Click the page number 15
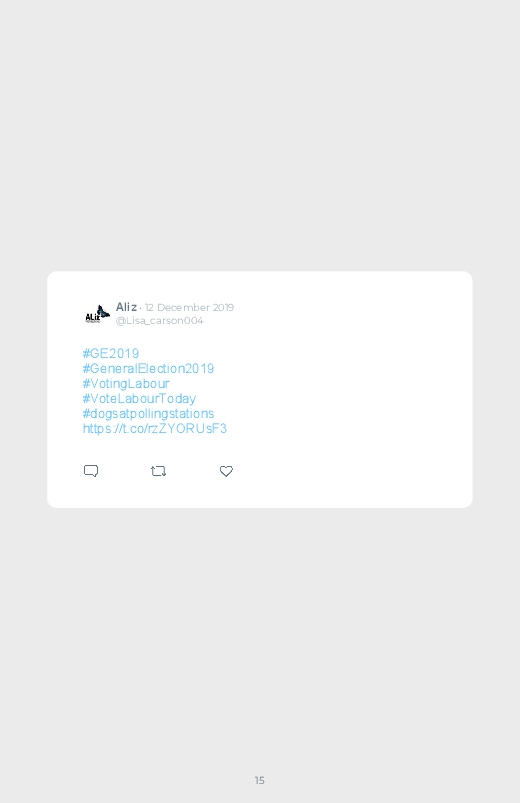Image resolution: width=520 pixels, height=803 pixels. (260, 780)
